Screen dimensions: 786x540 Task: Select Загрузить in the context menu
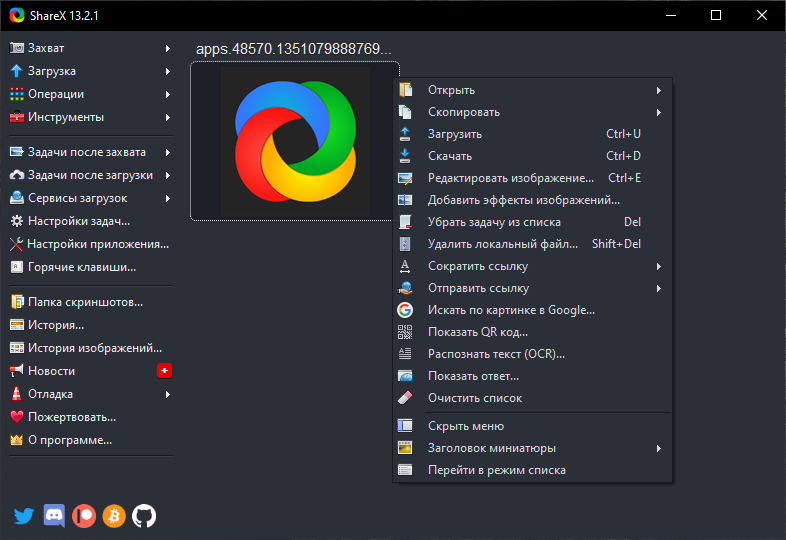pyautogui.click(x=532, y=134)
